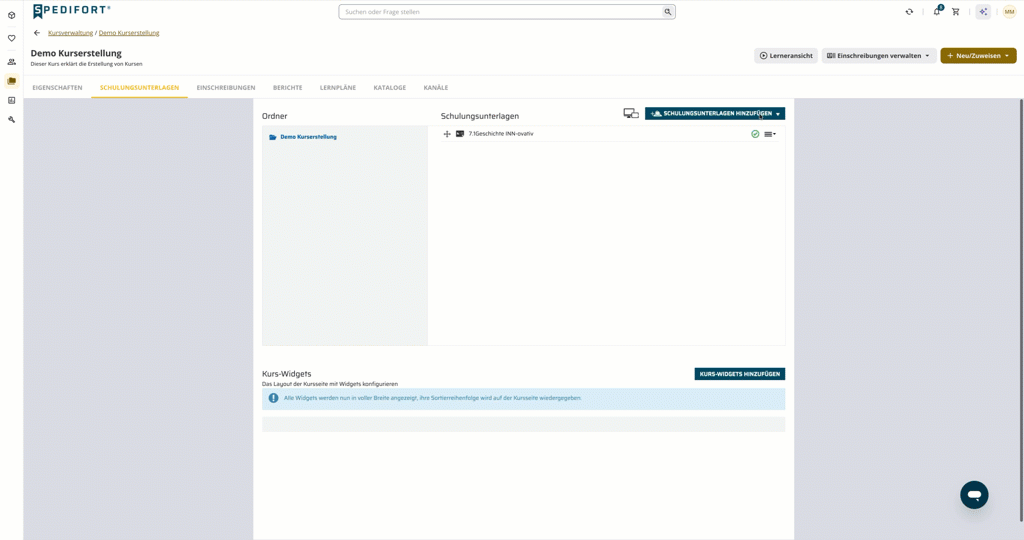Viewport: 1024px width, 540px height.
Task: Open the Kursverwaltung breadcrumb link
Action: pyautogui.click(x=71, y=33)
